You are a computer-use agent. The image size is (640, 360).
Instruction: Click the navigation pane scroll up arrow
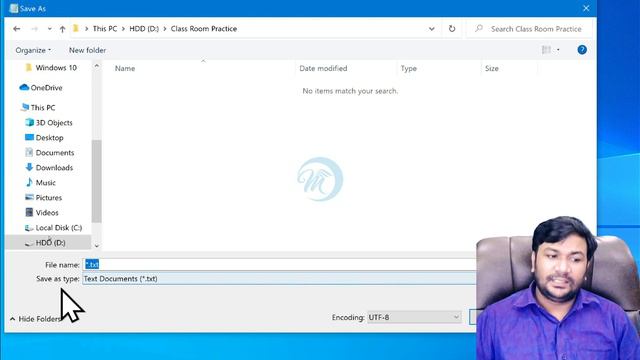click(96, 66)
